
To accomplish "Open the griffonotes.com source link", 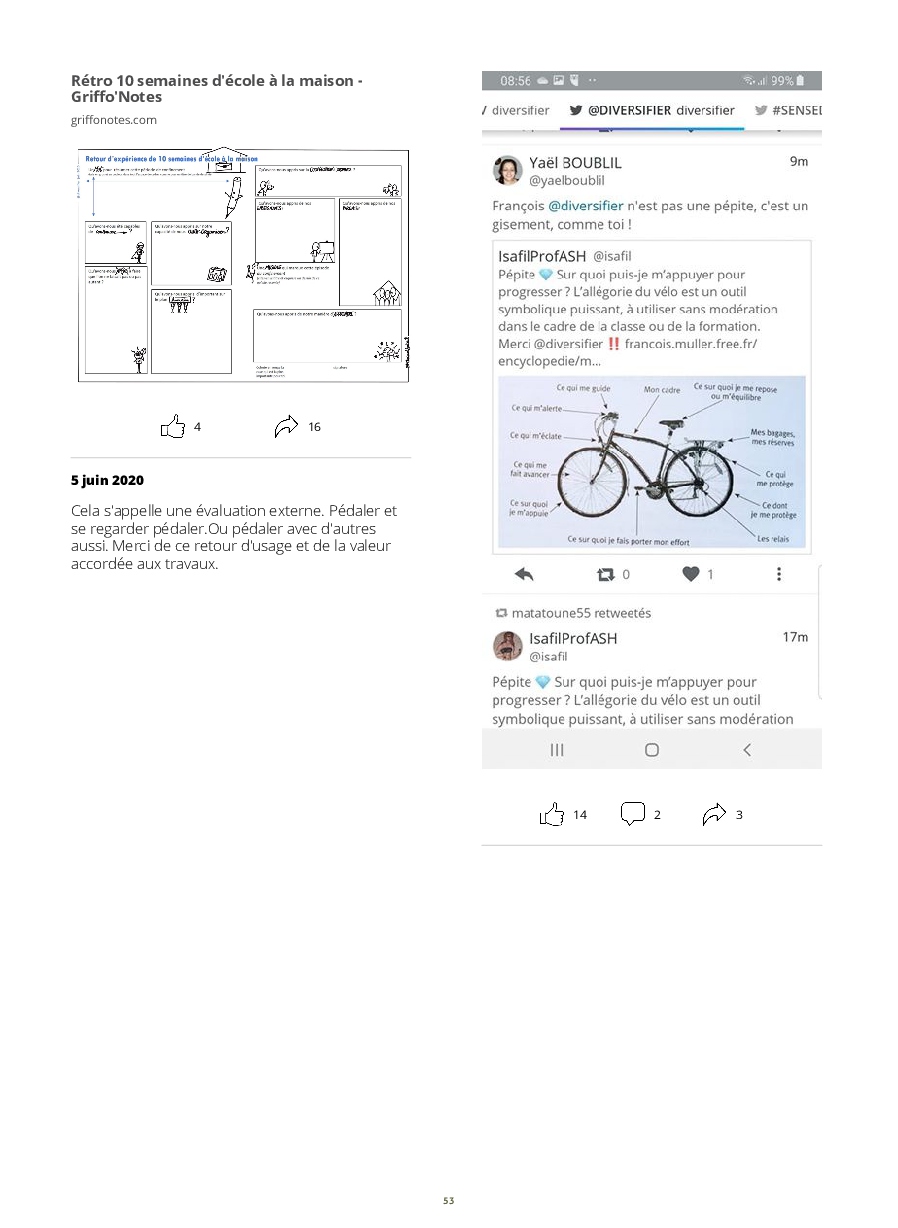I will (114, 120).
